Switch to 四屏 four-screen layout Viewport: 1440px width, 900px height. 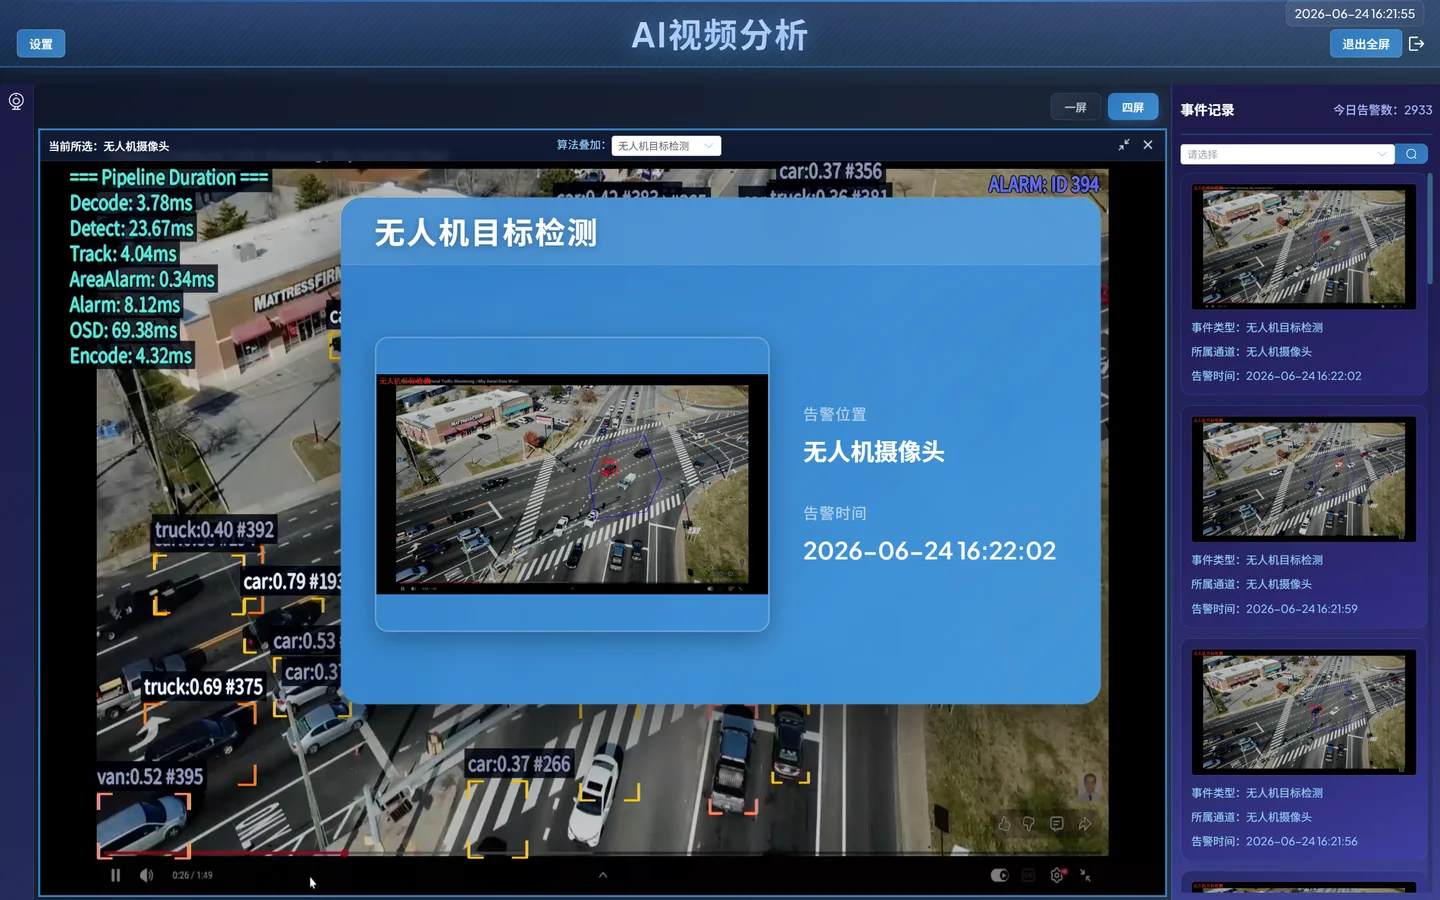pos(1133,107)
